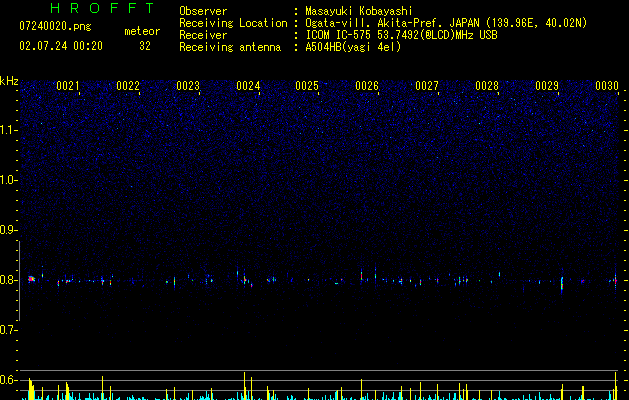The height and width of the screenshot is (400, 629).
Task: Click the Receiver label
Action: (x=203, y=35)
